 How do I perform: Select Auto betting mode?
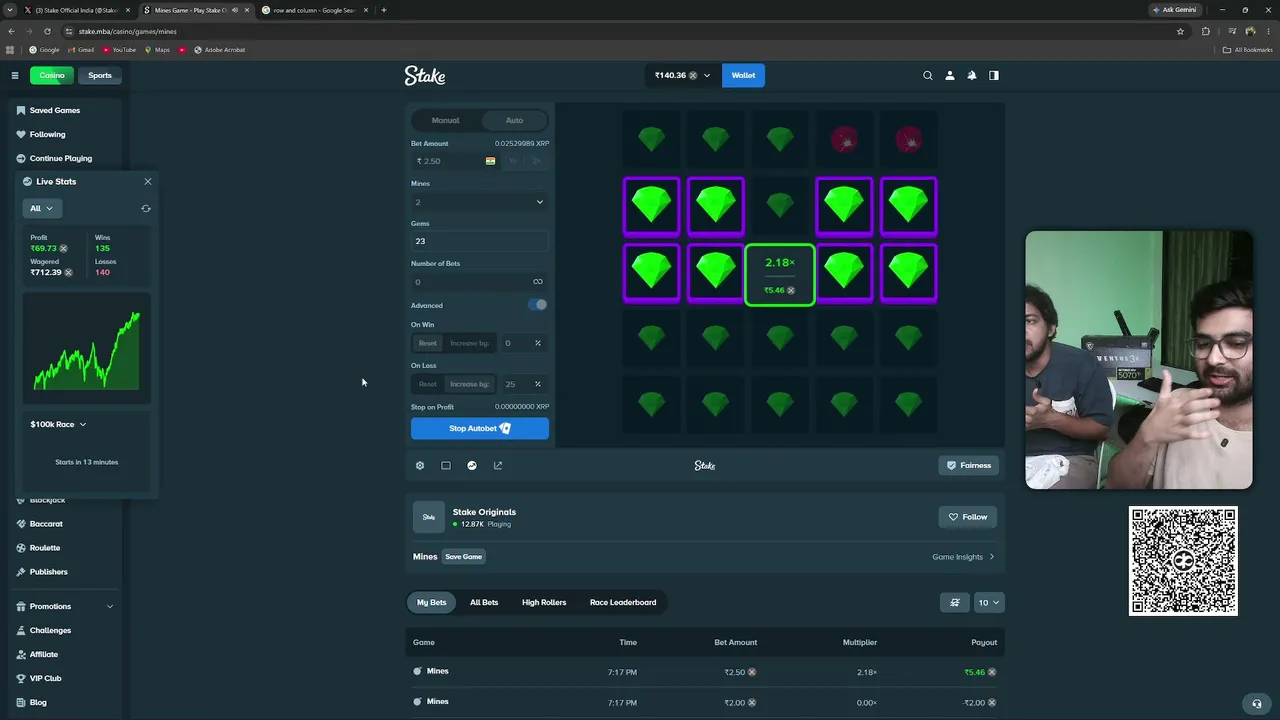tap(514, 120)
